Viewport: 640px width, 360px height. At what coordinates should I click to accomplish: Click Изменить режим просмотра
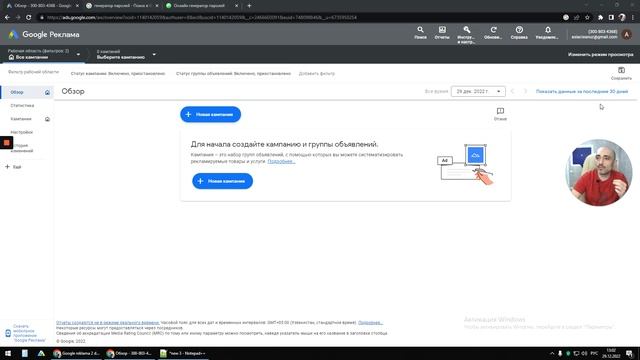pos(600,54)
